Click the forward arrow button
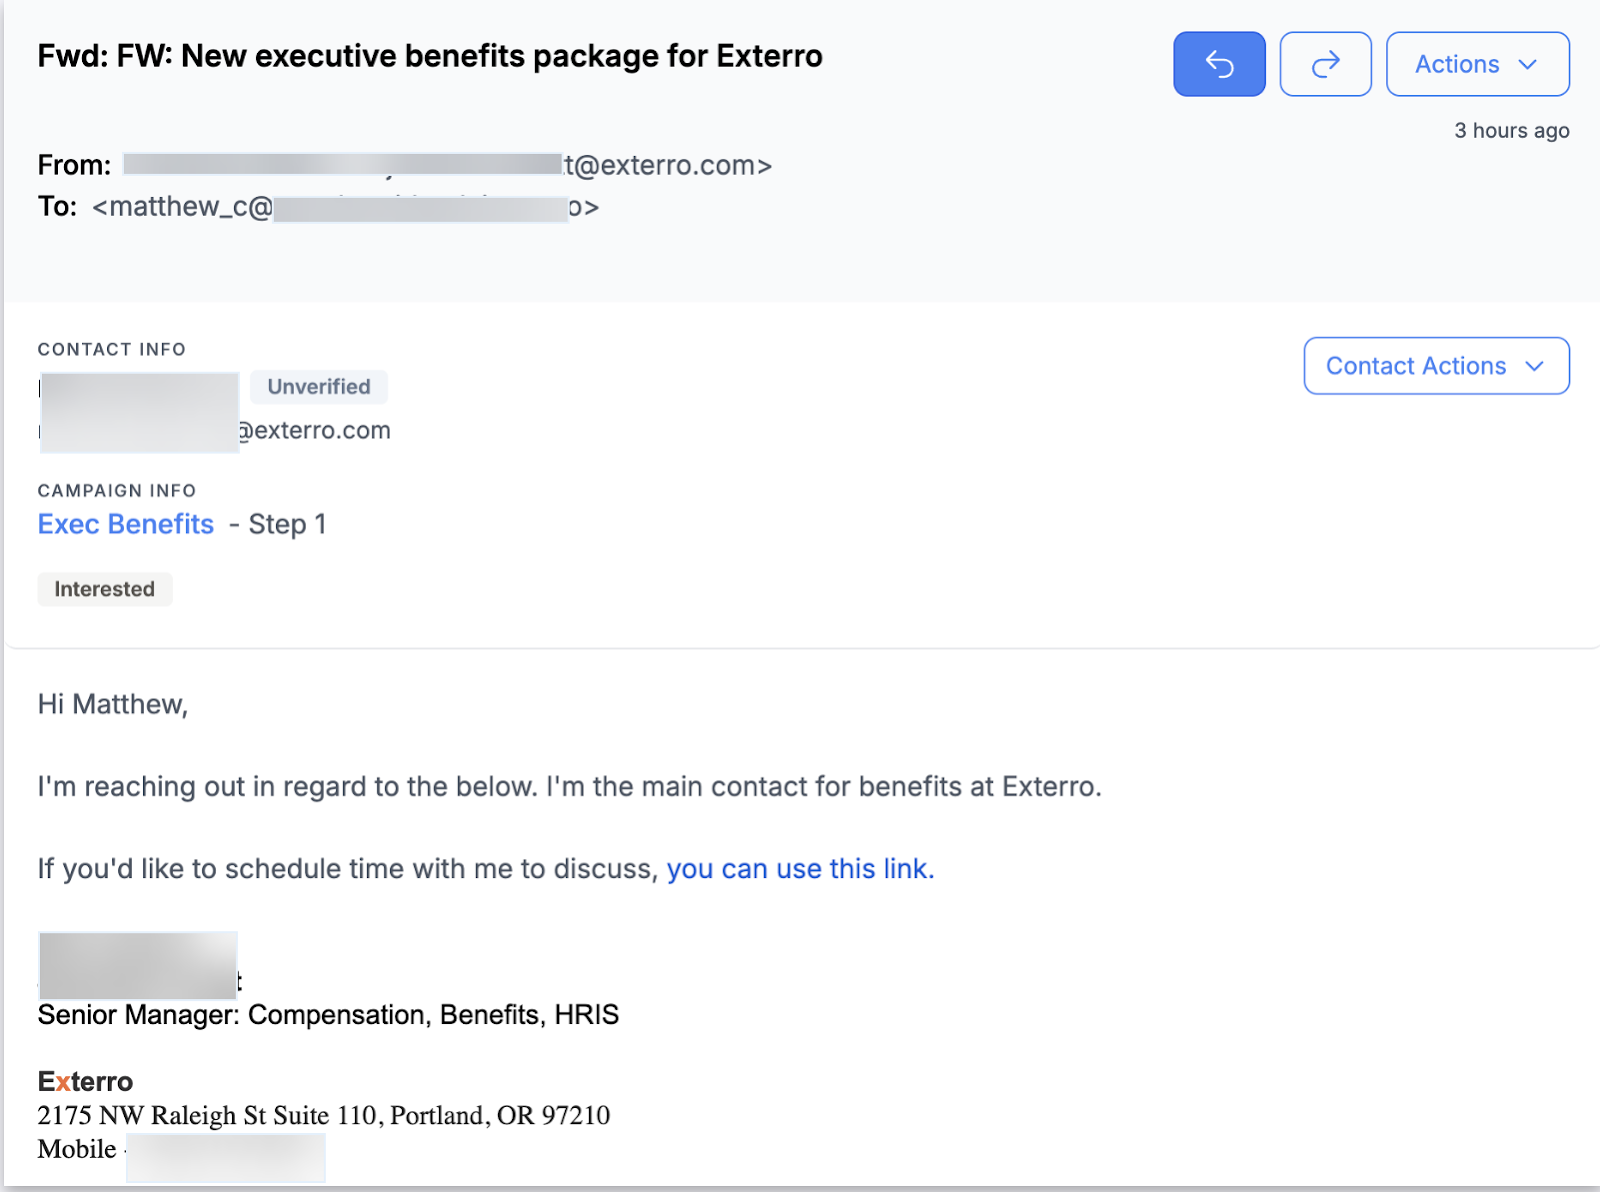Screen dimensions: 1600x1192 (x=1325, y=64)
